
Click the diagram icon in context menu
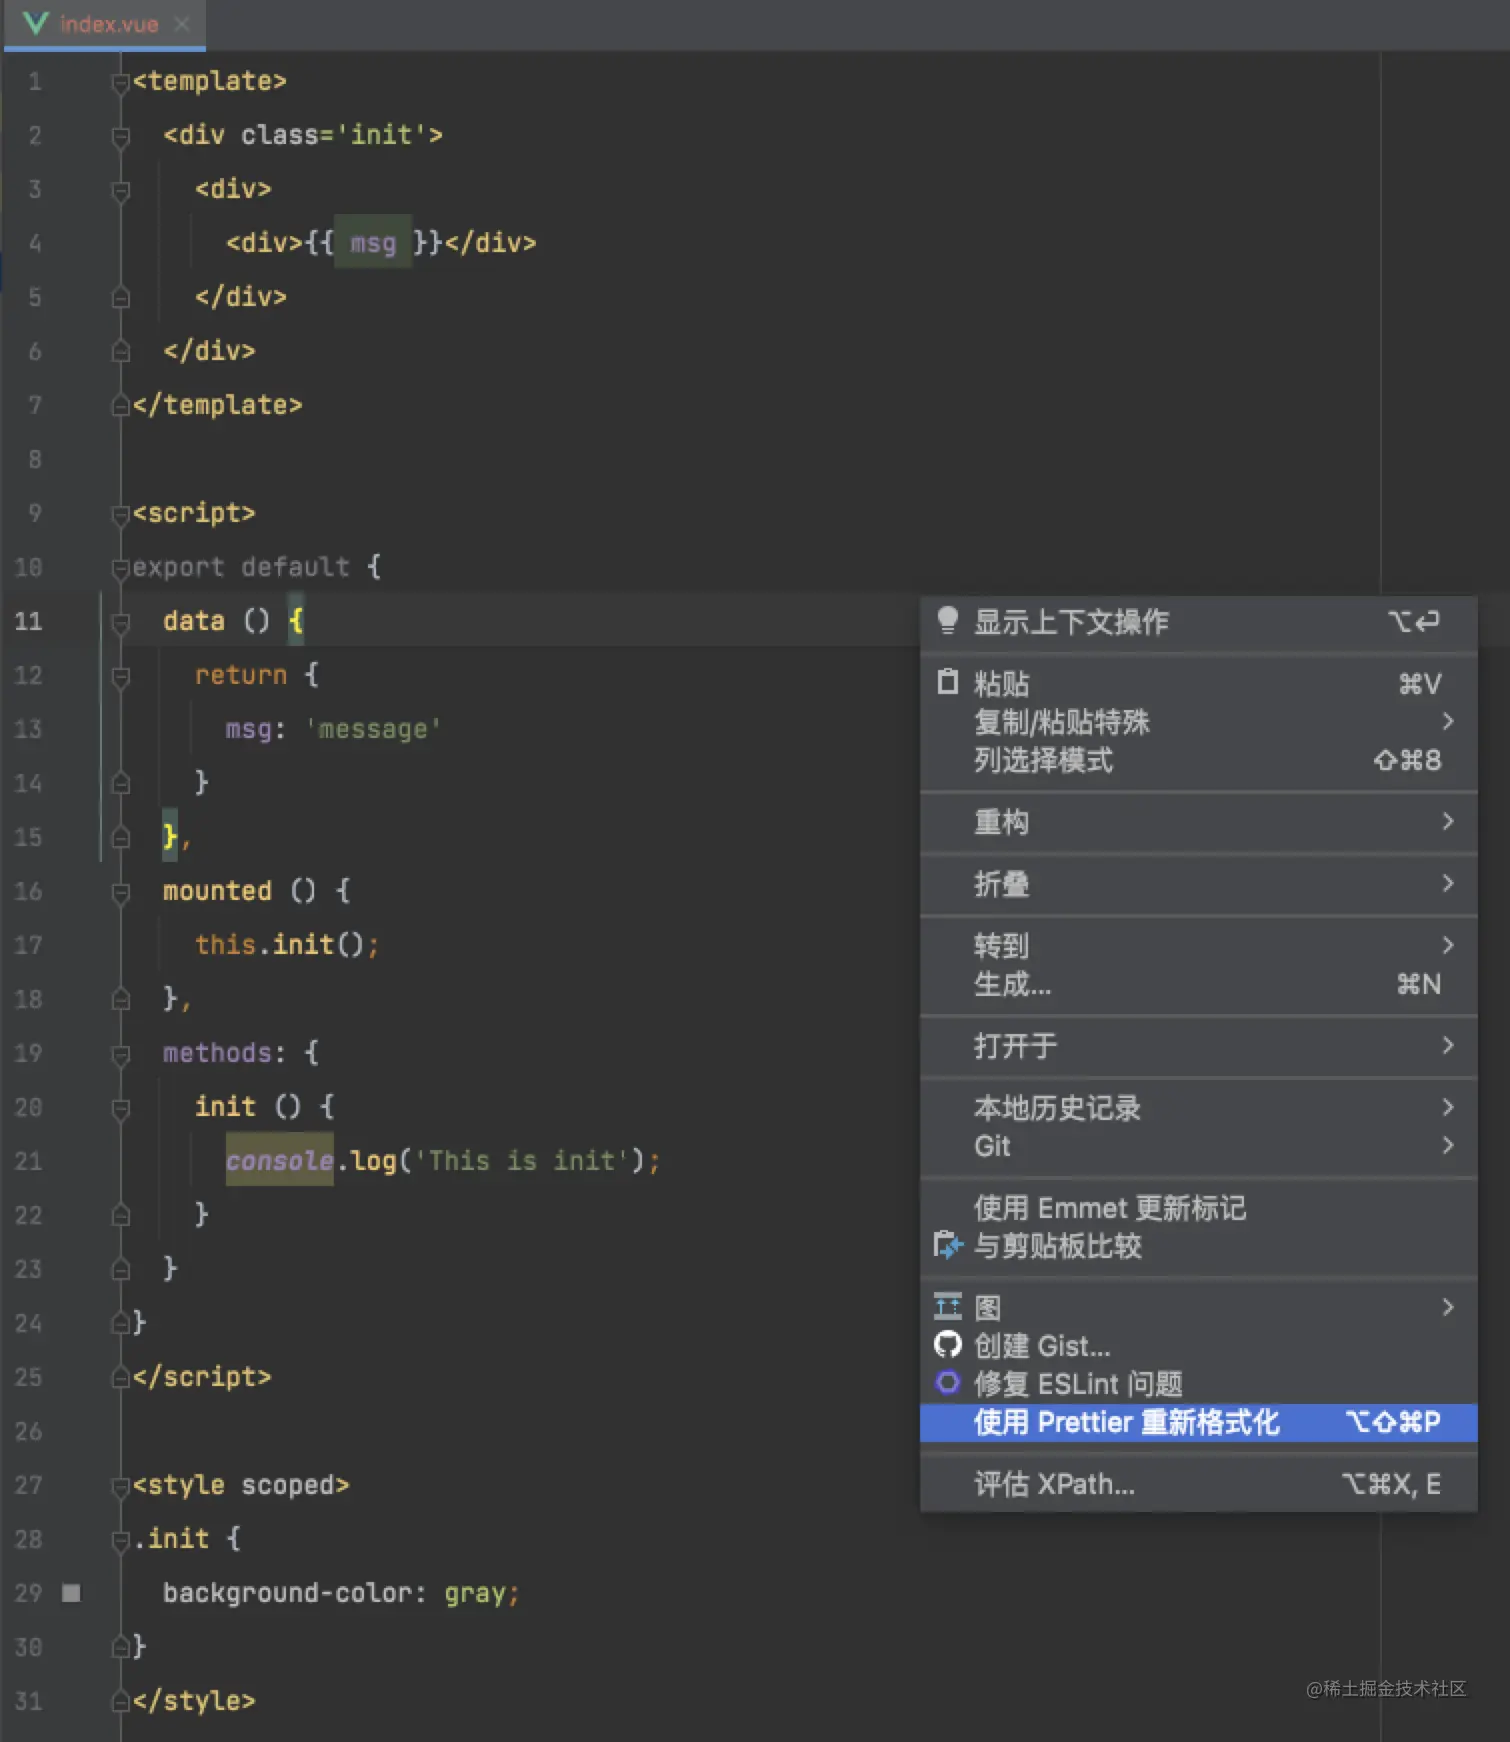pos(947,1307)
